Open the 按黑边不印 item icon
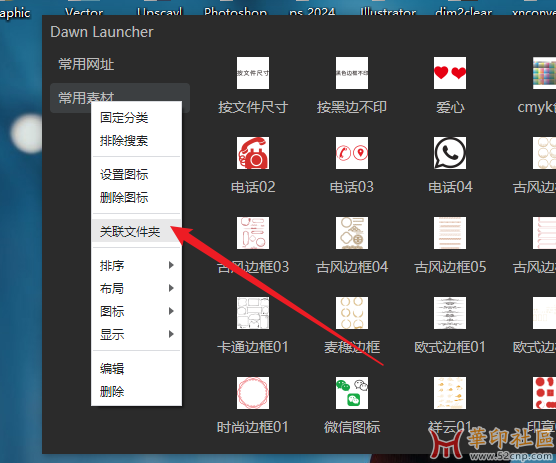The height and width of the screenshot is (463, 556). (352, 73)
